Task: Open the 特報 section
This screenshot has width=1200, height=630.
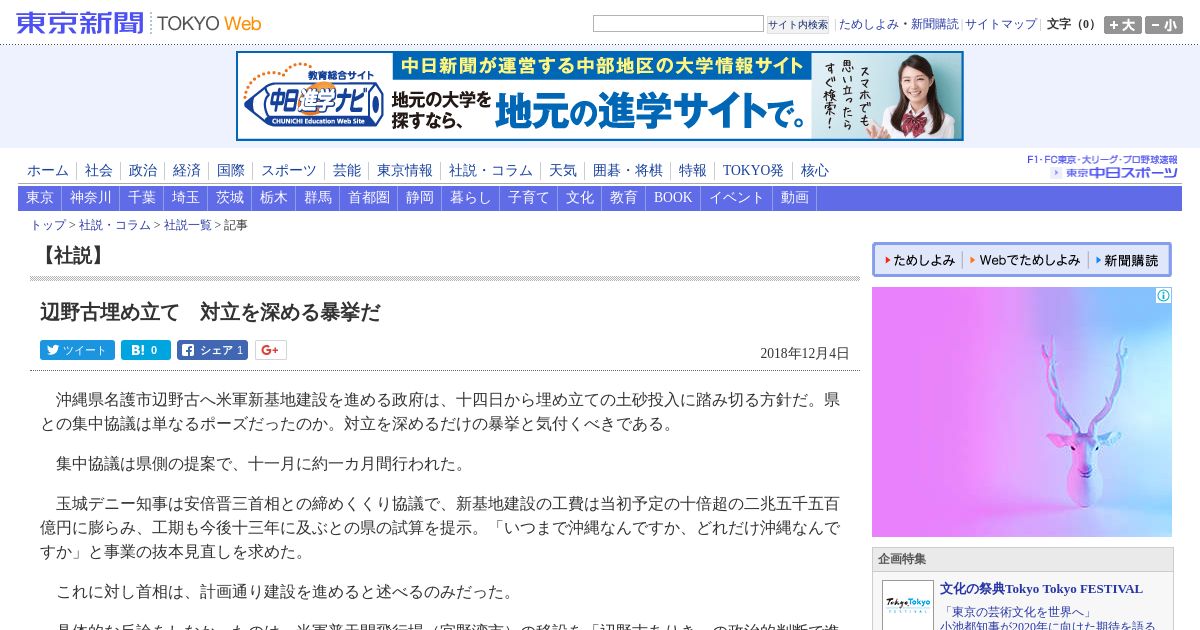Action: coord(693,171)
